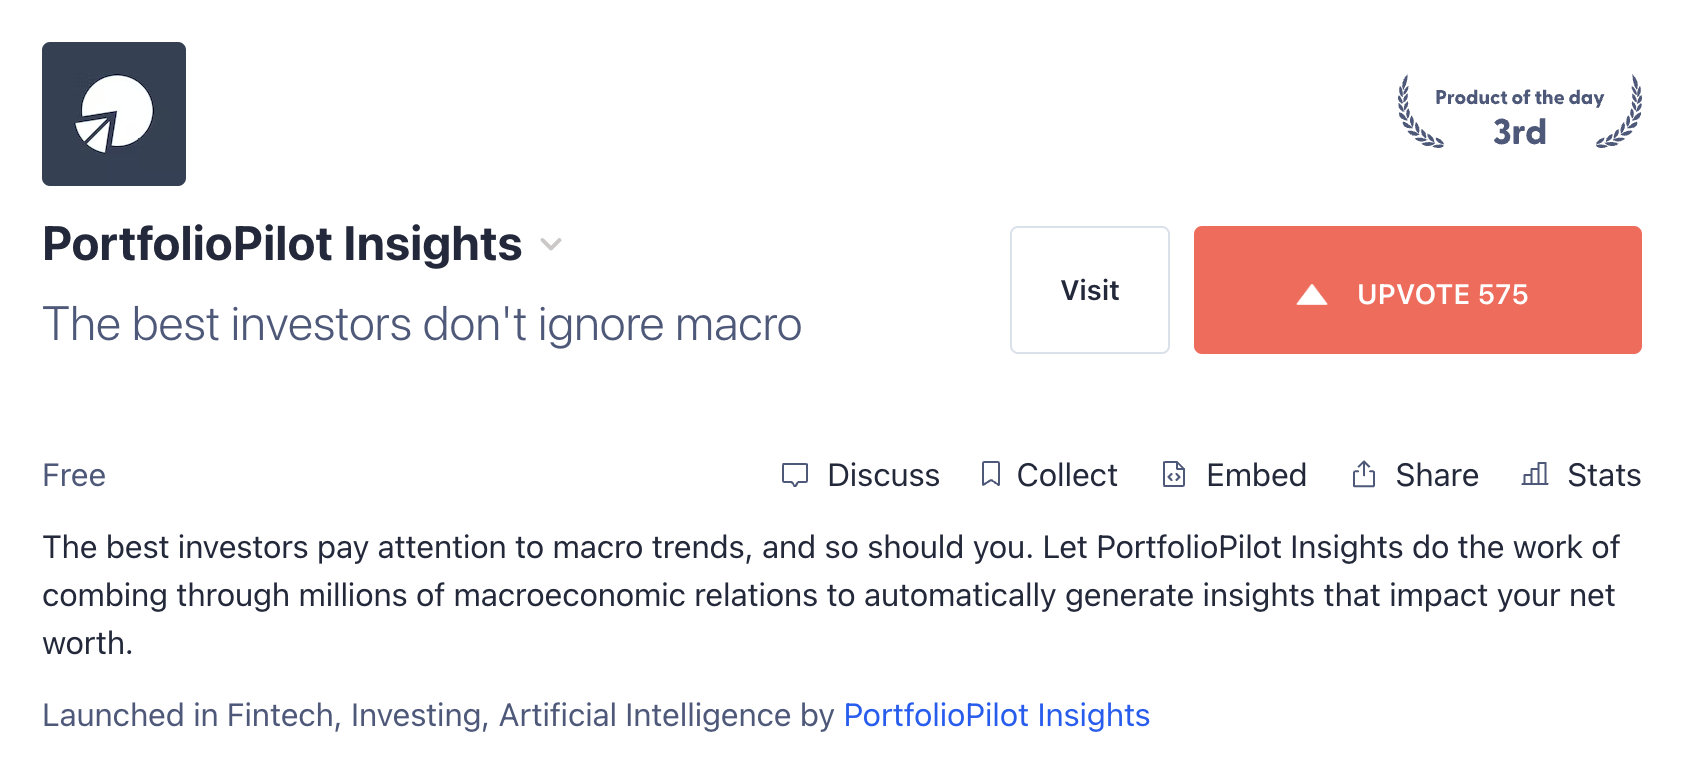Click the Free pricing label
This screenshot has height=782, width=1690.
click(74, 475)
